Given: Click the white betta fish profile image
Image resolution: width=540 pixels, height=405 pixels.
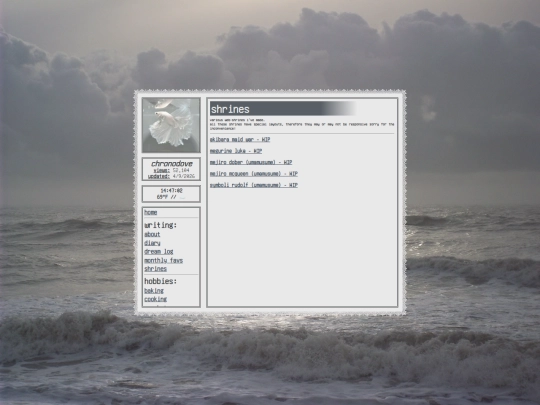Looking at the screenshot, I should [x=171, y=125].
